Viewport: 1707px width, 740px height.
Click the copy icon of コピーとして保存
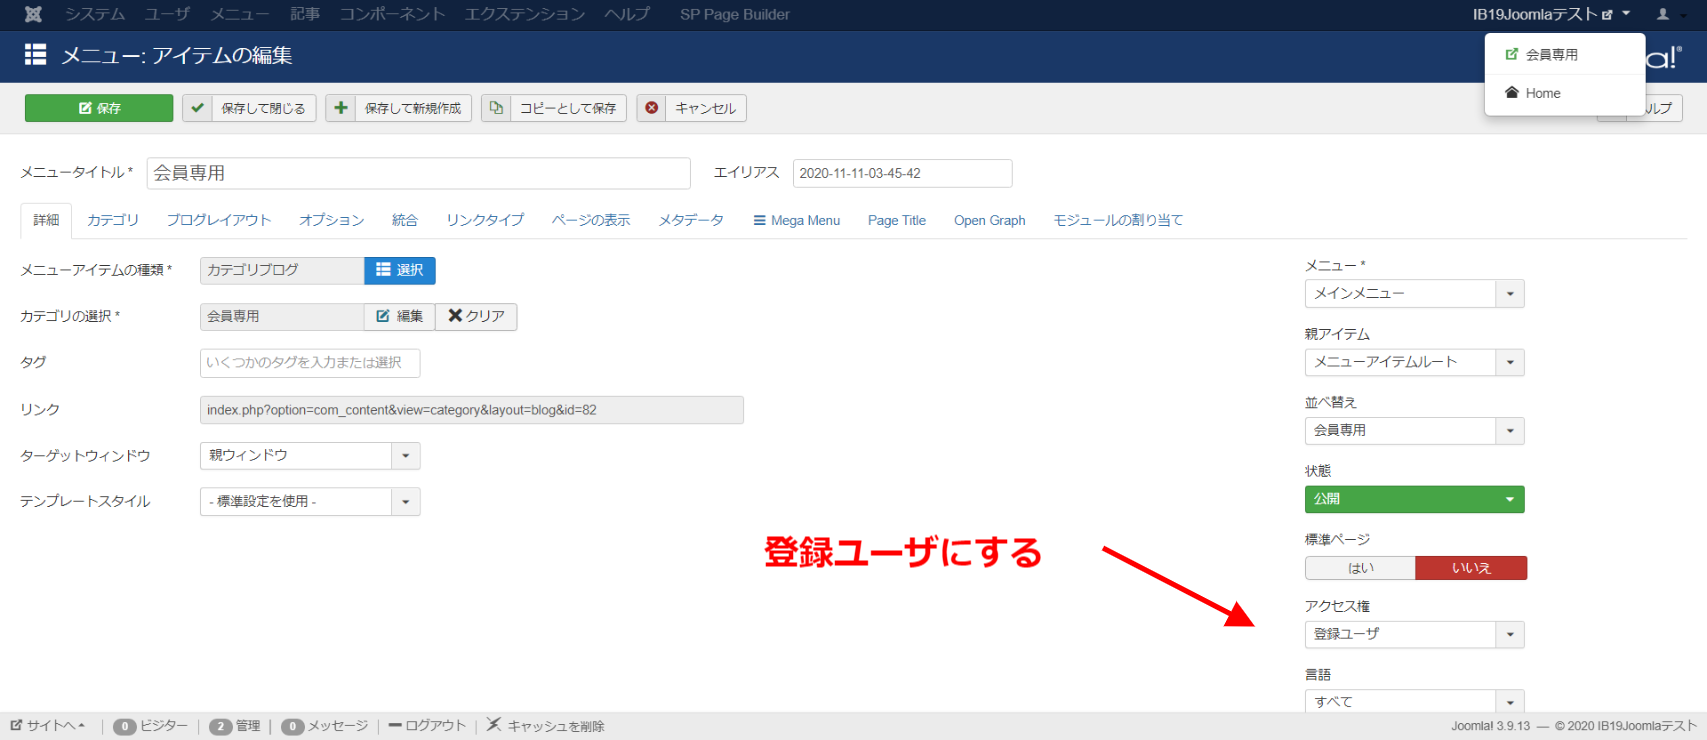coord(496,108)
